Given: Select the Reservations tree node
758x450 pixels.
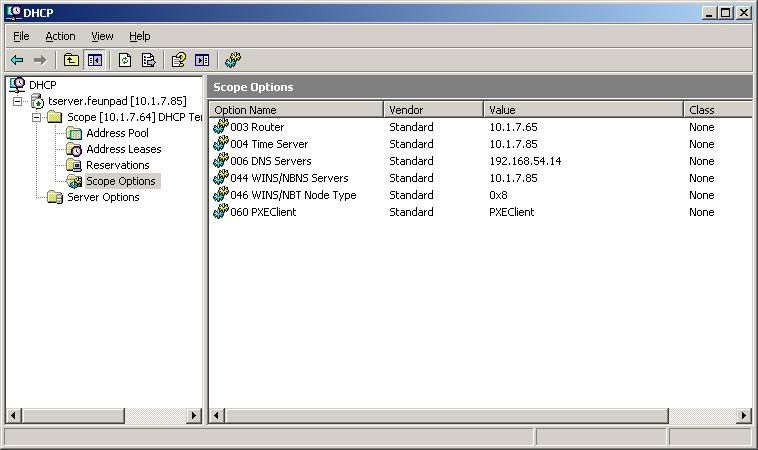Looking at the screenshot, I should point(117,165).
